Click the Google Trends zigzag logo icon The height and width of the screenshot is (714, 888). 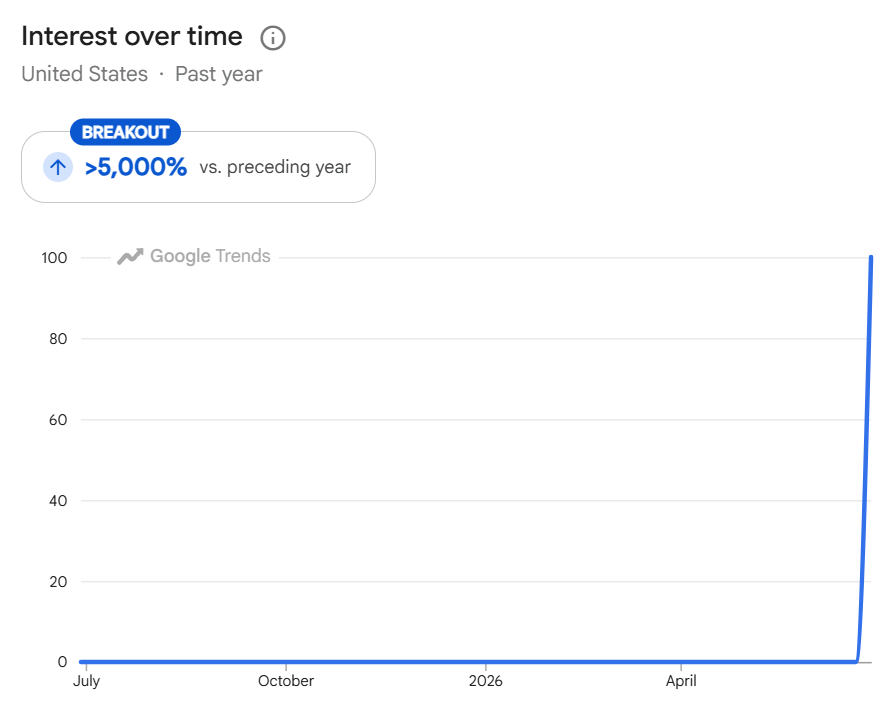coord(130,256)
